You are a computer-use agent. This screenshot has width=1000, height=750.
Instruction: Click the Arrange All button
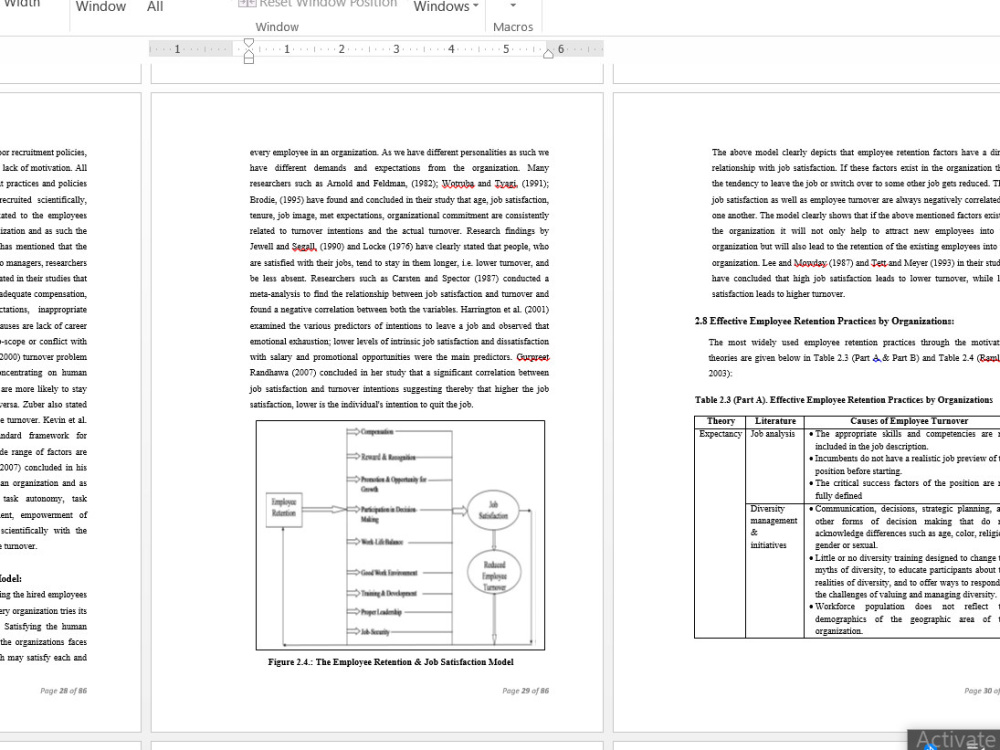tap(155, 6)
